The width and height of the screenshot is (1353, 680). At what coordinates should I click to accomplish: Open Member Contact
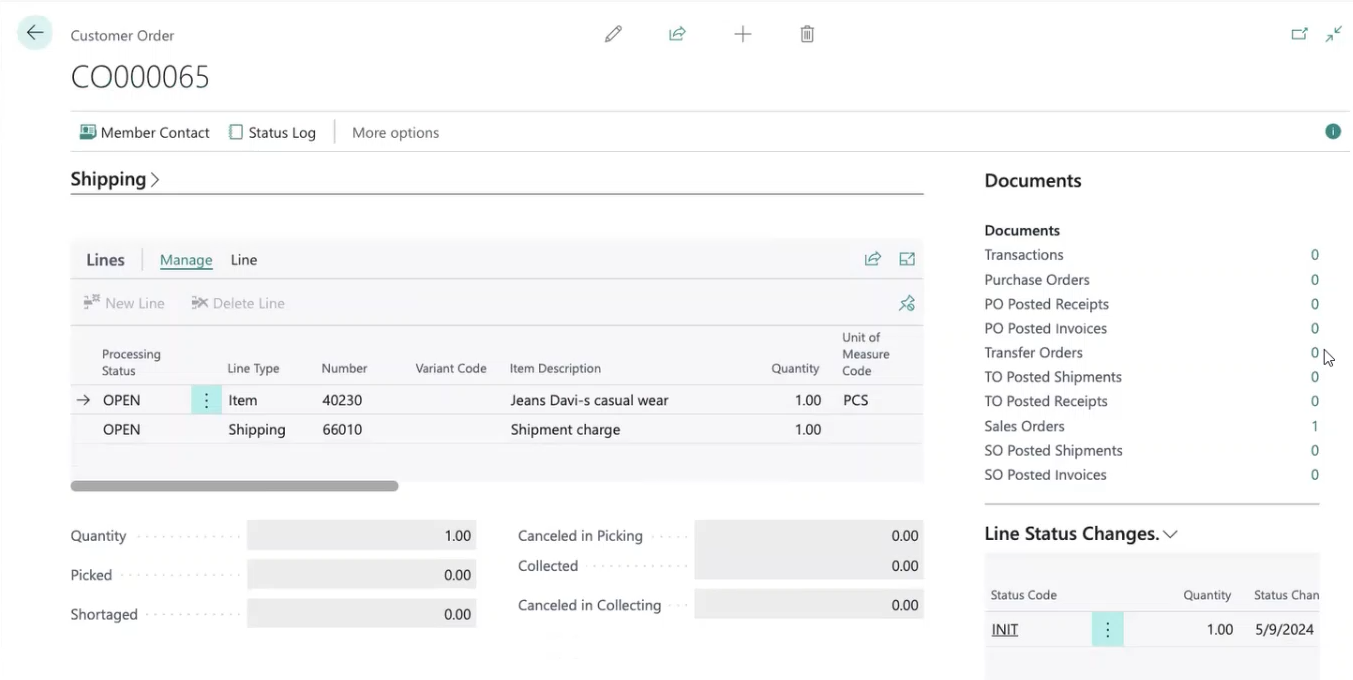(145, 132)
